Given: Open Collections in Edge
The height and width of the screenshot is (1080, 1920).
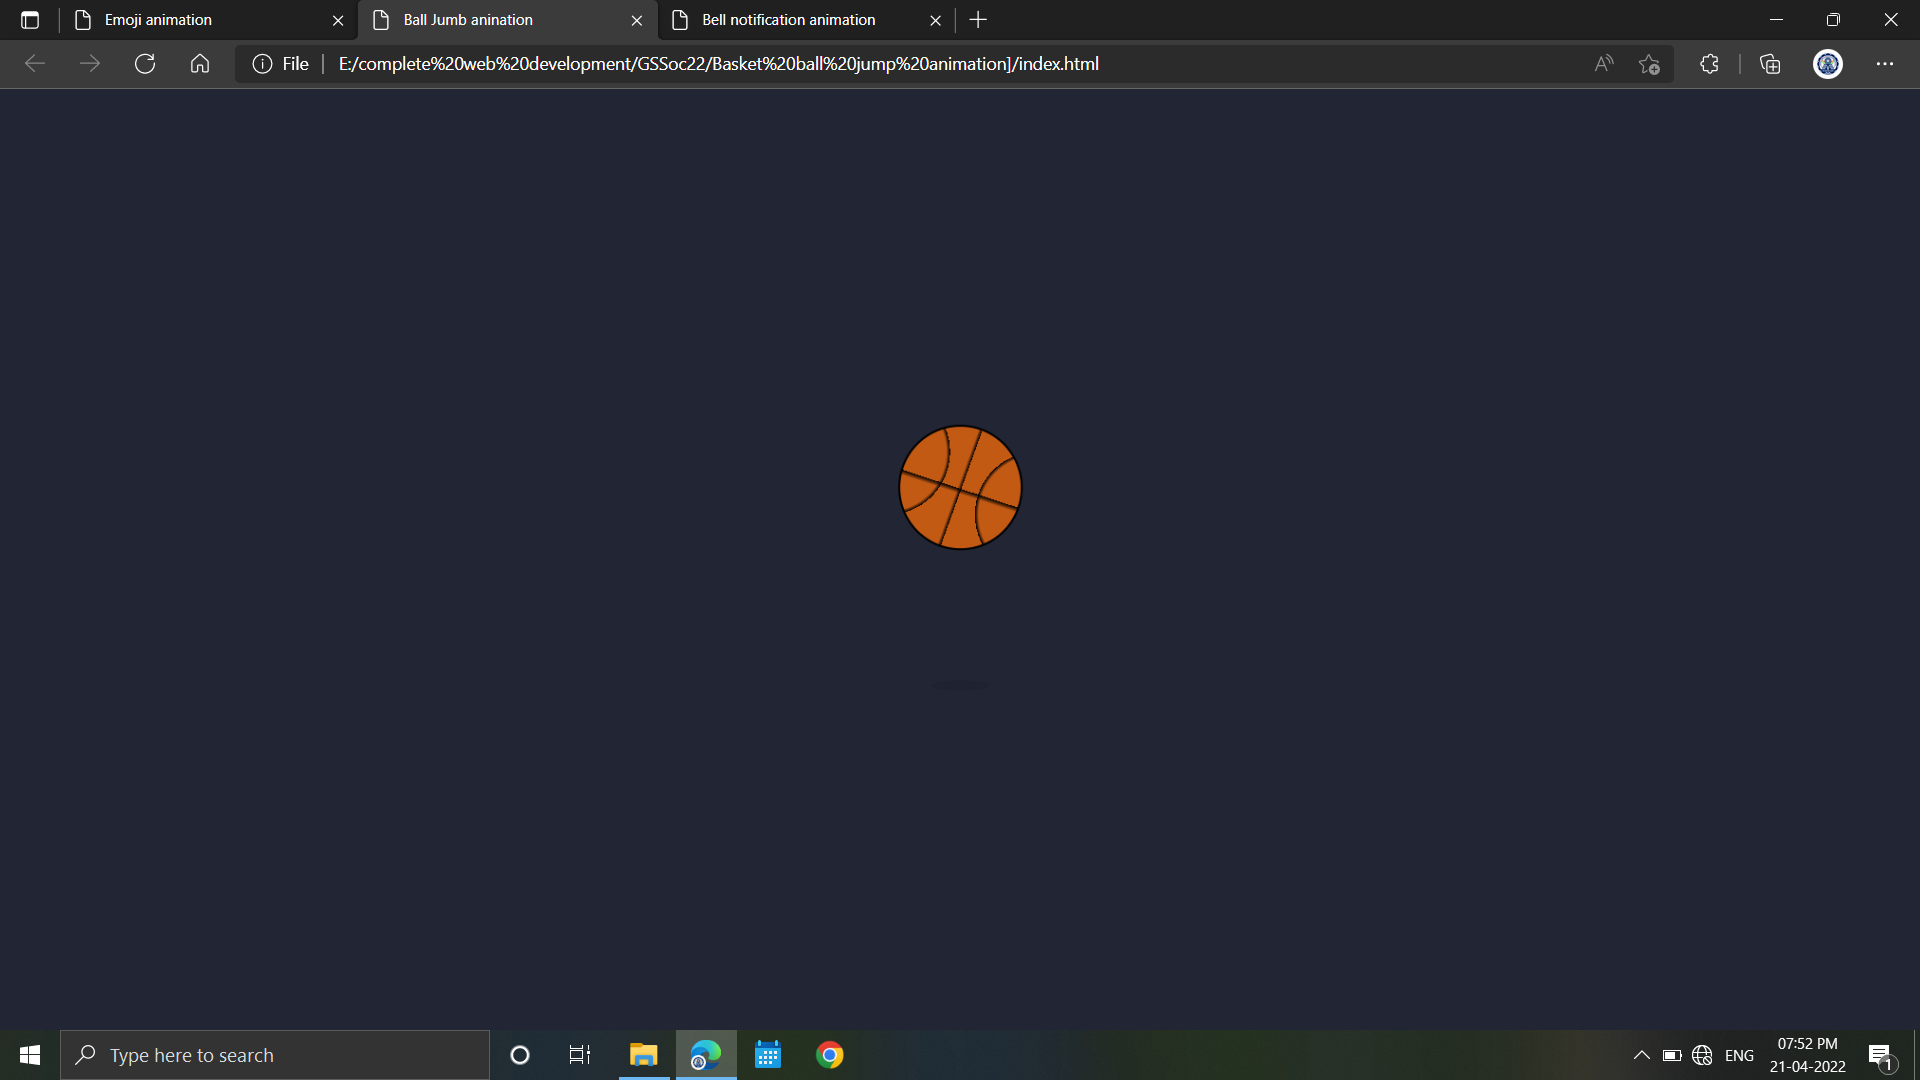Looking at the screenshot, I should (x=1769, y=63).
